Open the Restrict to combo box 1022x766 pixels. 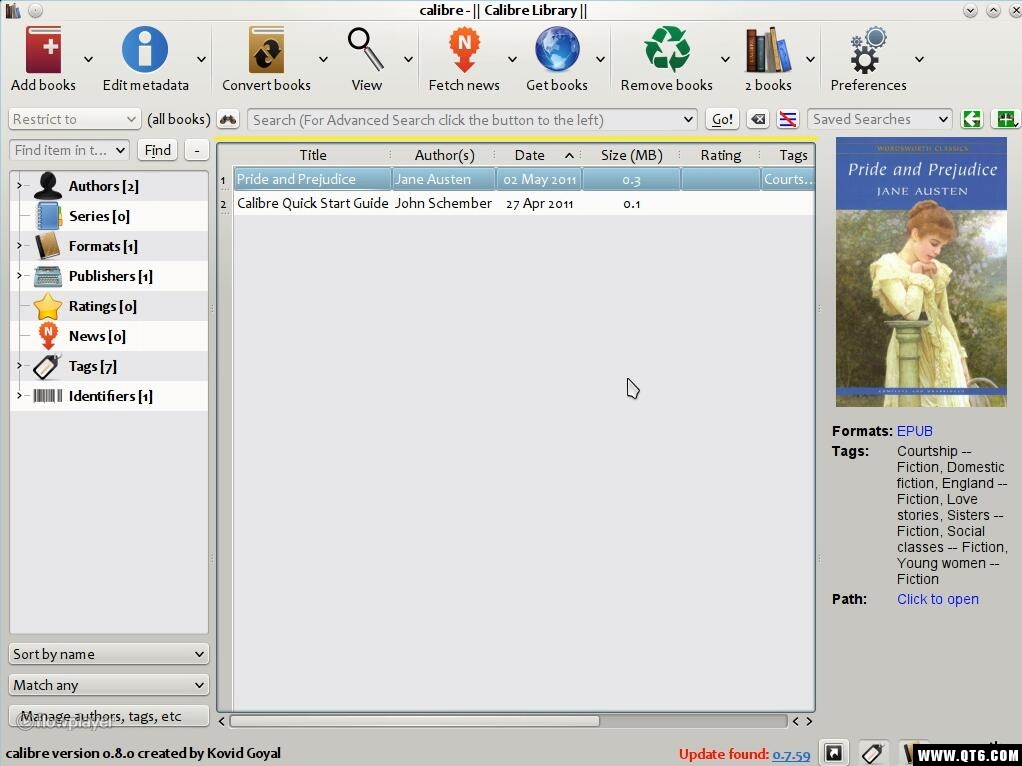(x=74, y=119)
